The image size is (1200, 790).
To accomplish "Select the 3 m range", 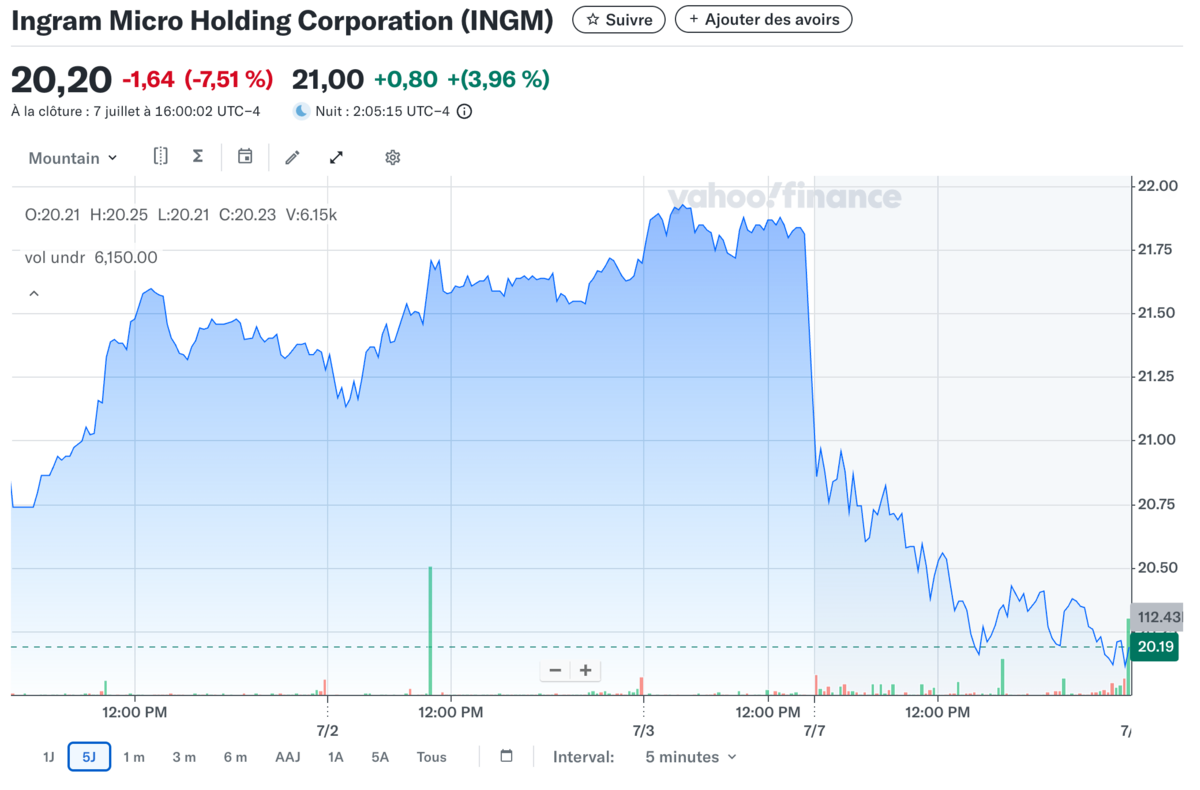I will (x=184, y=757).
